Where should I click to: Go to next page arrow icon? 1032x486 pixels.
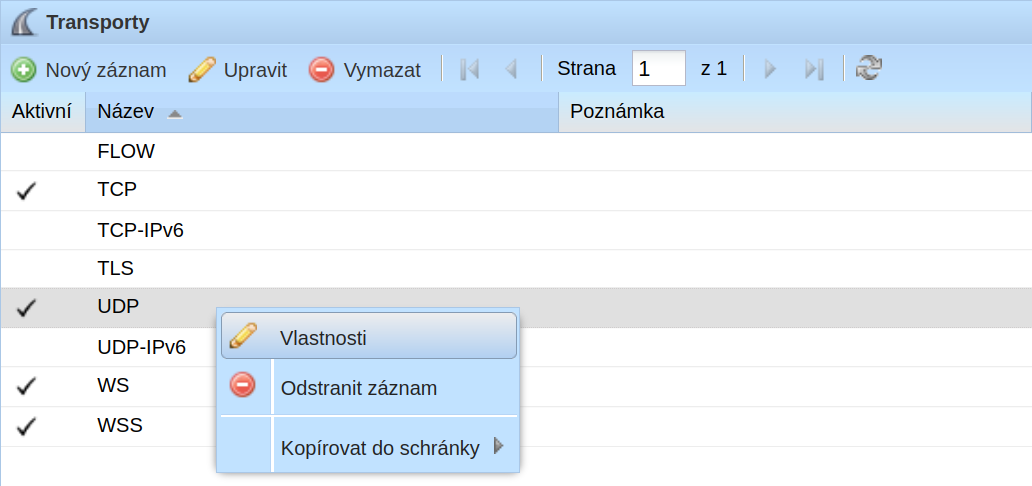pos(770,68)
